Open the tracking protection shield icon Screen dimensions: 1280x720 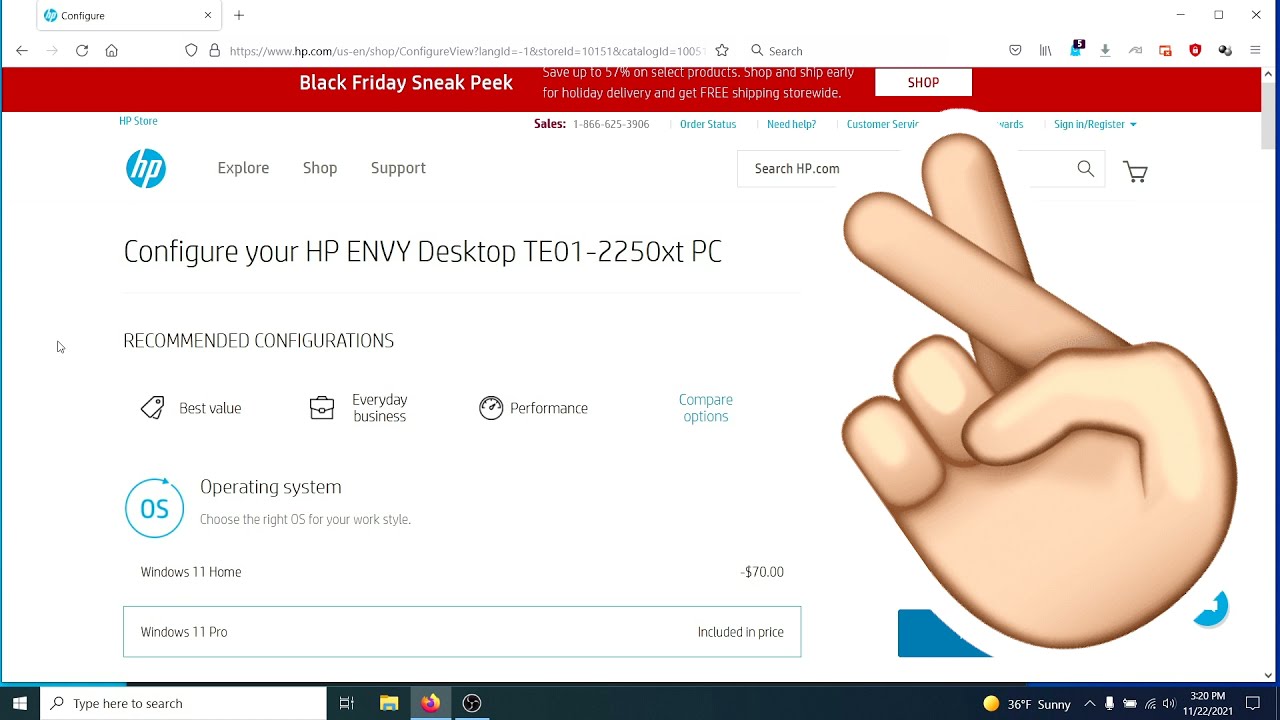[191, 50]
